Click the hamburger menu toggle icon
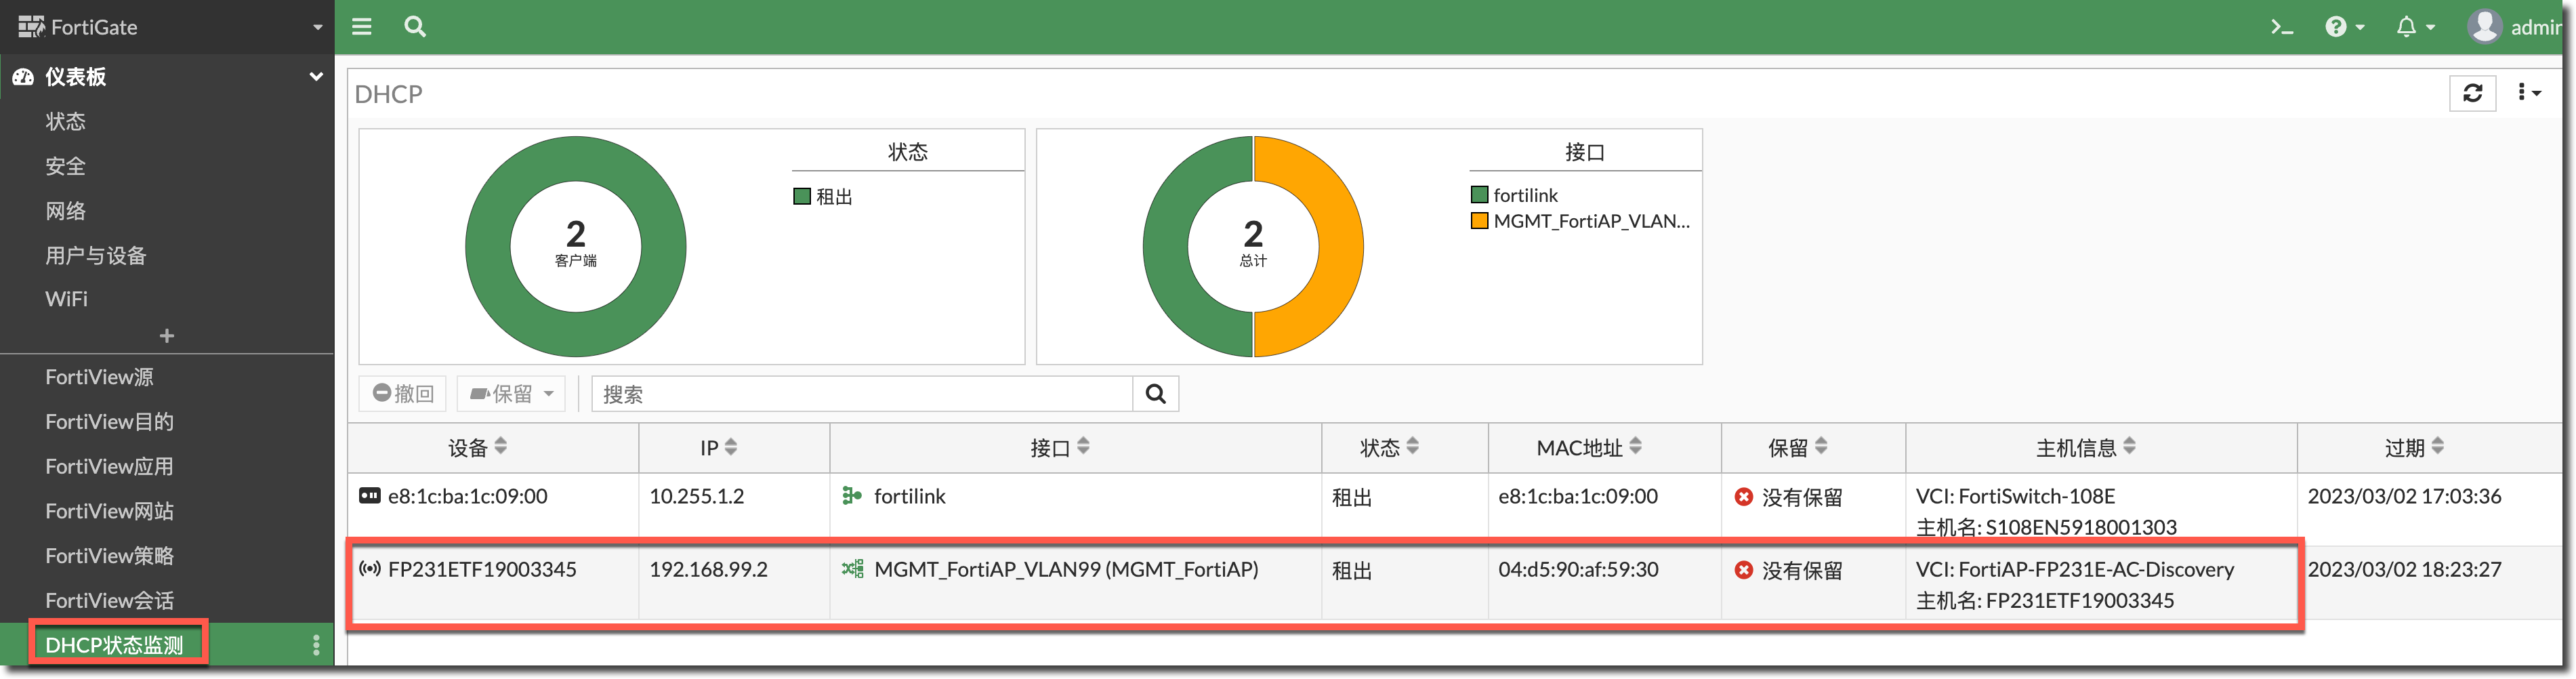This screenshot has height=679, width=2576. 362,27
